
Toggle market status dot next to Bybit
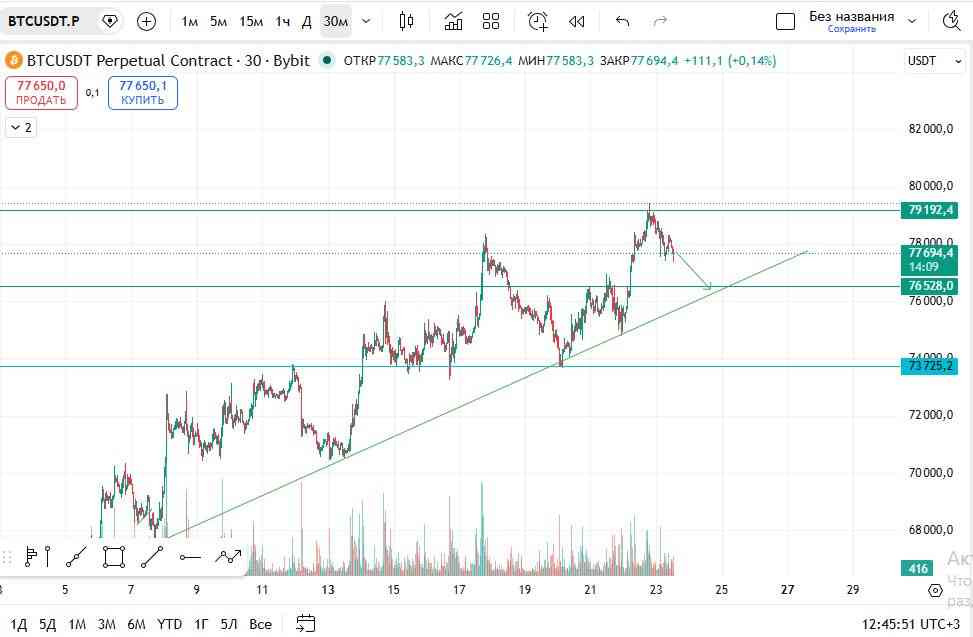[x=327, y=60]
